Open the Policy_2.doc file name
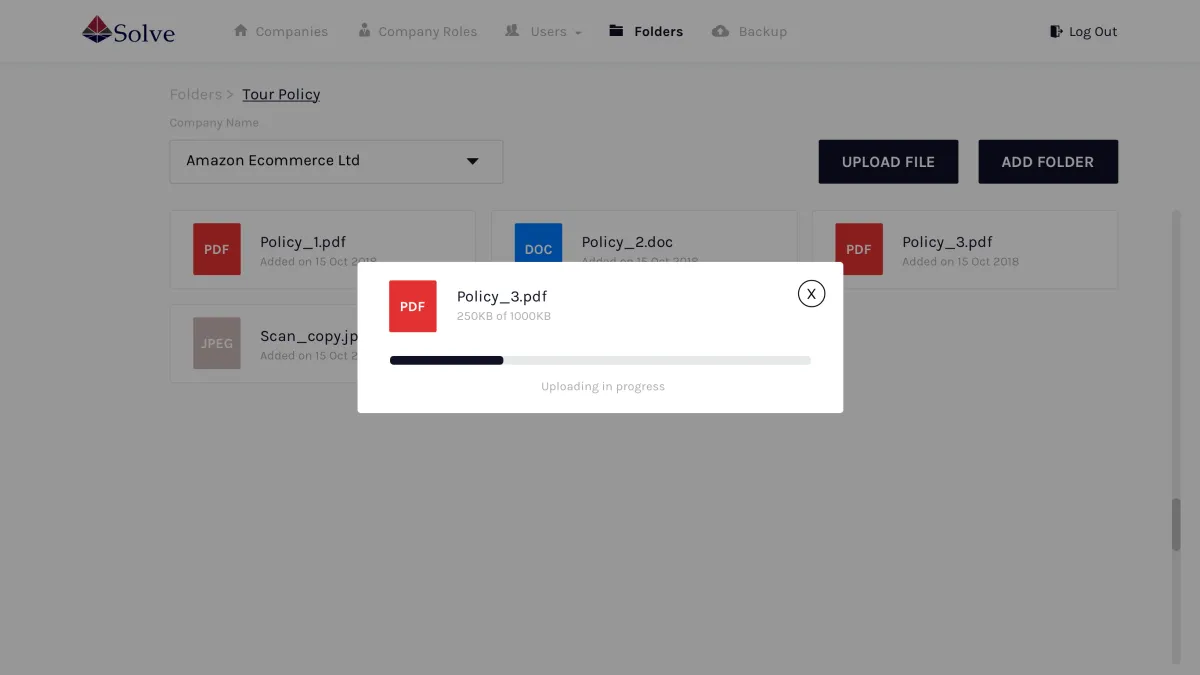1200x675 pixels. click(x=627, y=242)
